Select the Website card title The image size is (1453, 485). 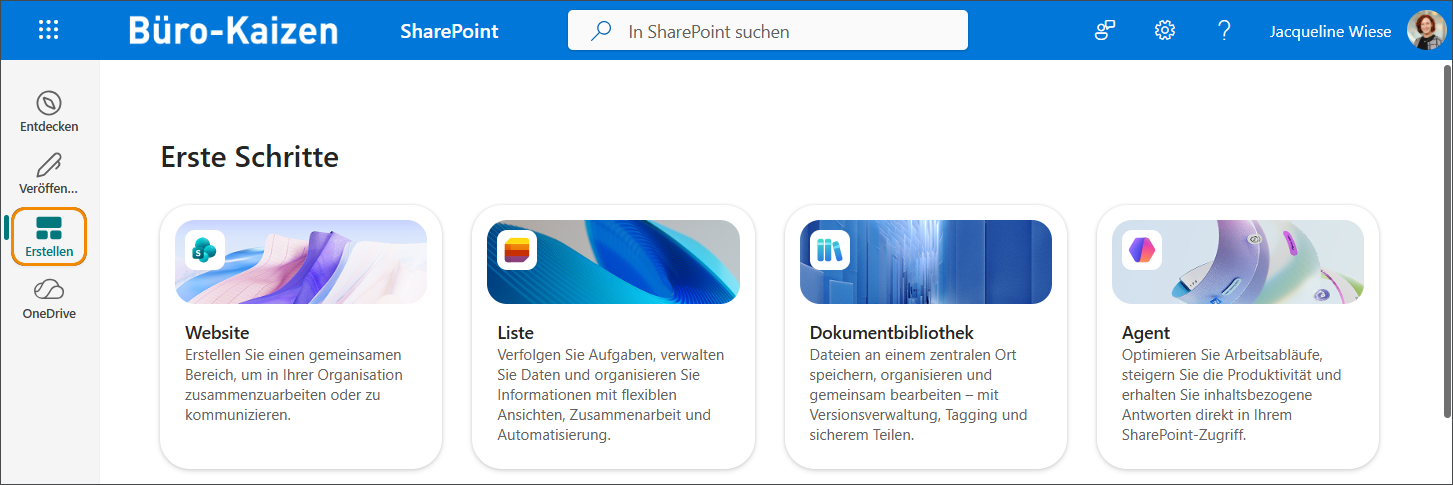click(x=217, y=333)
